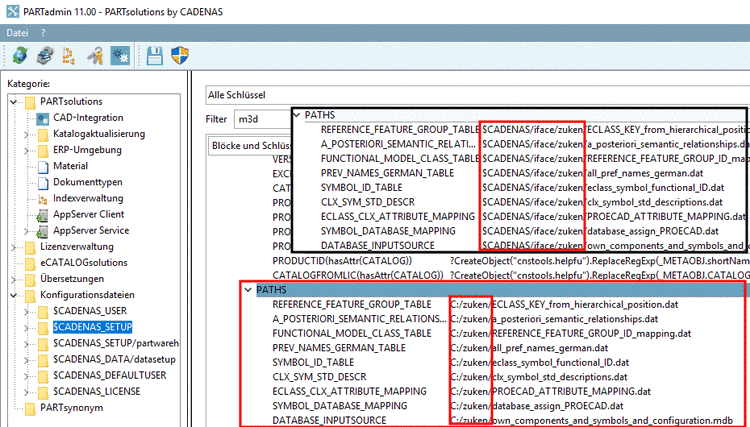Select CATALOGFROMLIC(hasAttr(CATALOG)) key

point(358,275)
